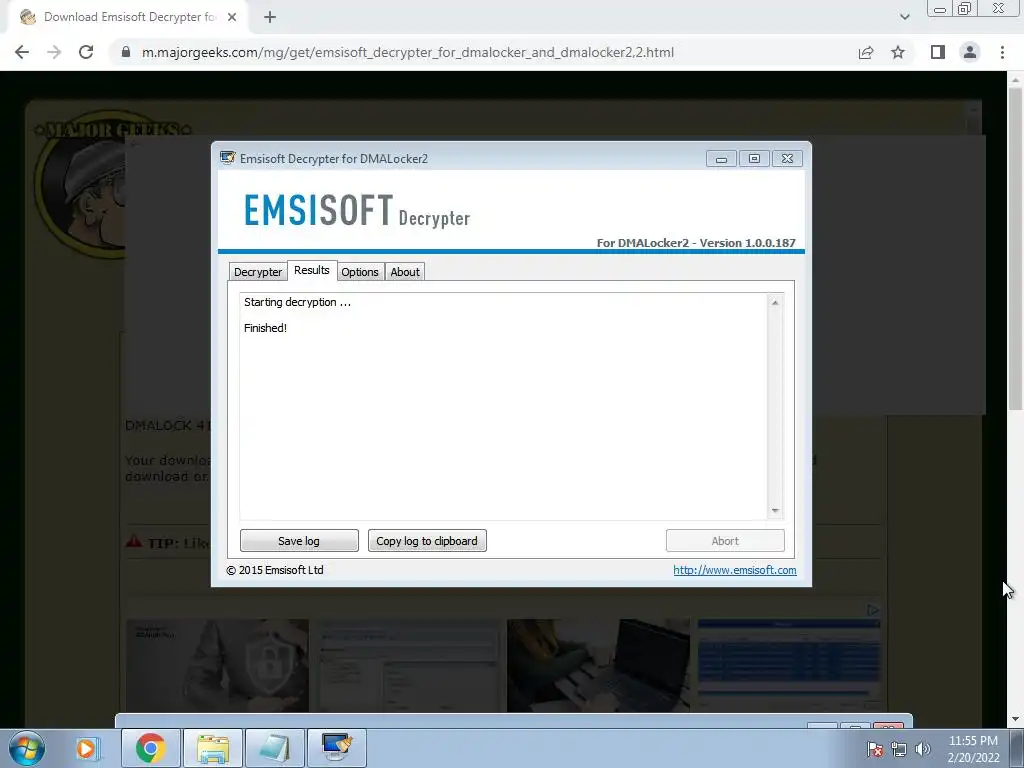Open Windows Start menu

(27, 748)
